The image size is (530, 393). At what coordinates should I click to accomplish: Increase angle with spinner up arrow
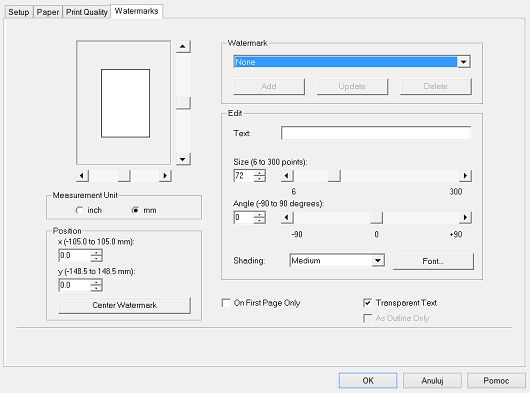260,214
